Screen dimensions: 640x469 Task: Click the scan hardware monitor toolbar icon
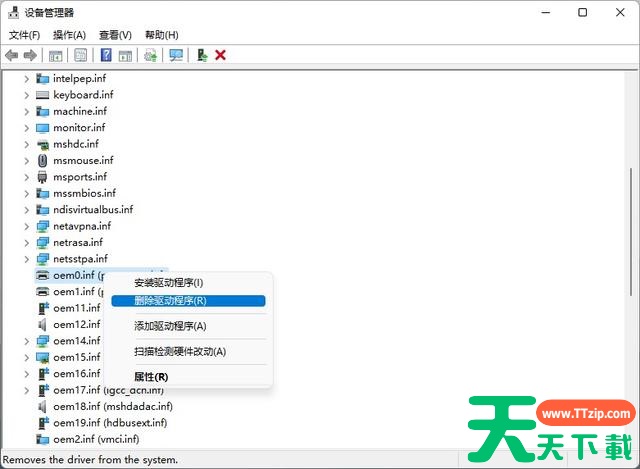(x=176, y=55)
